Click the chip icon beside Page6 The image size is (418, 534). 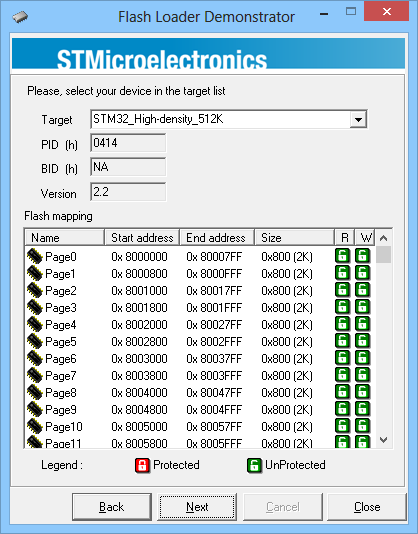(x=34, y=358)
